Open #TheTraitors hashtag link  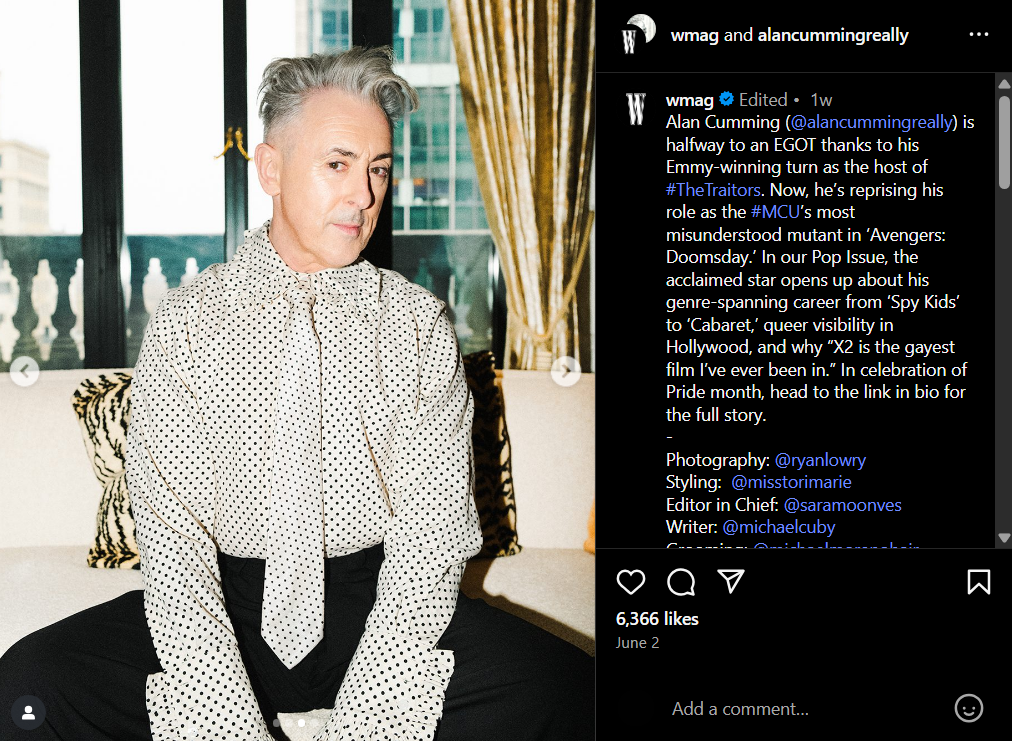(713, 190)
